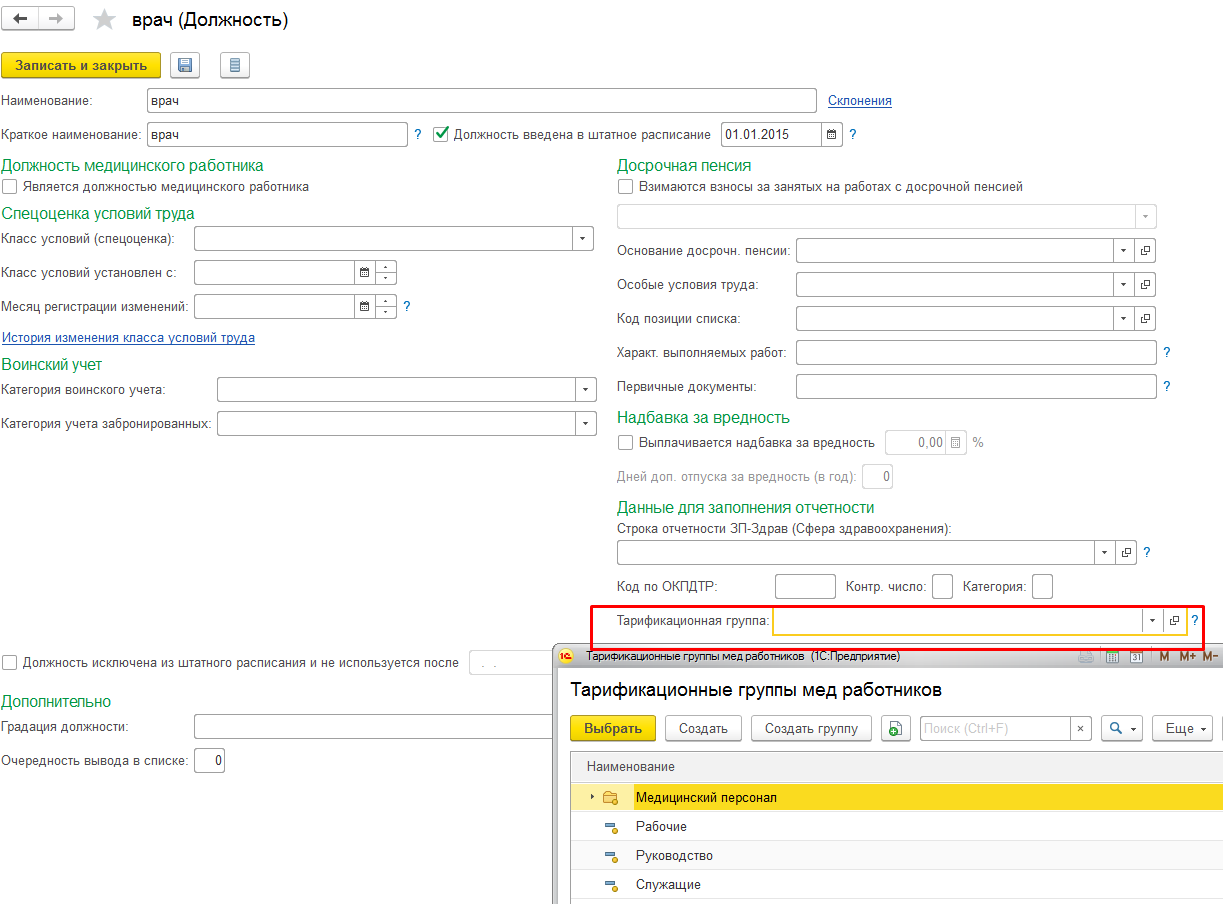This screenshot has width=1223, height=904.
Task: Go forward with the right arrow button
Action: [x=56, y=19]
